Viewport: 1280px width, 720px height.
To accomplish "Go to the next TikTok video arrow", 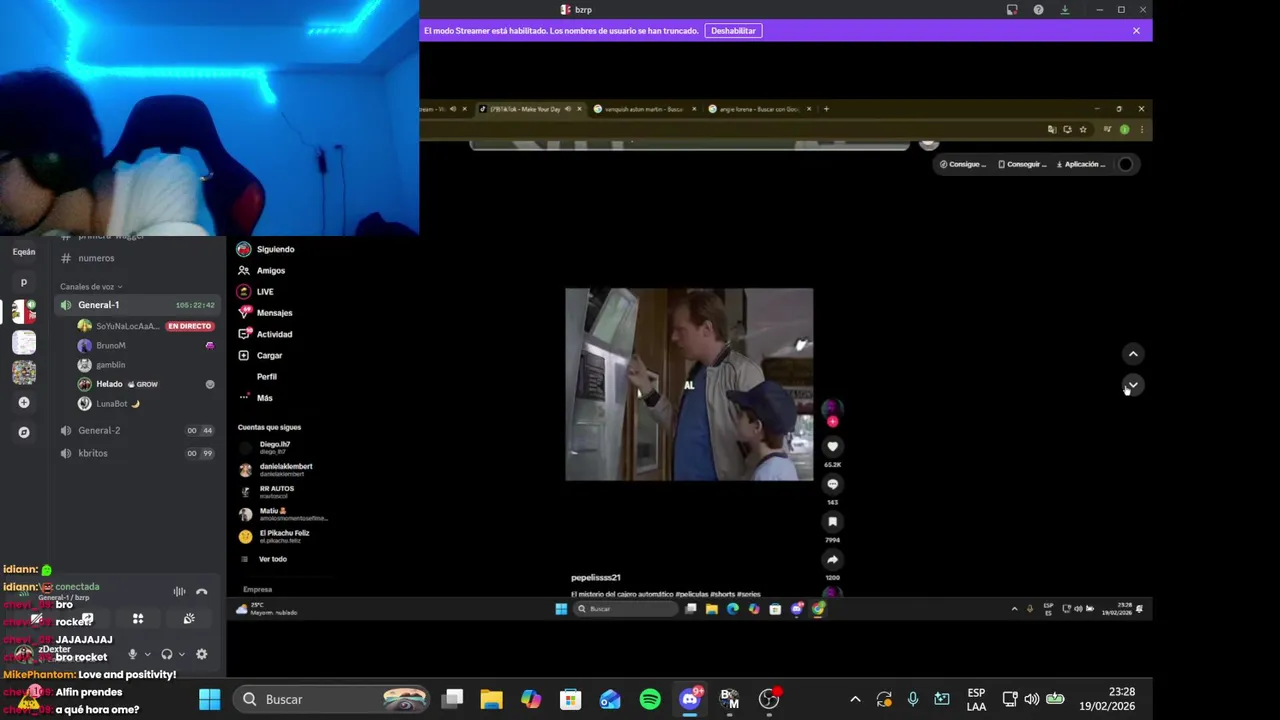I will click(x=1133, y=384).
